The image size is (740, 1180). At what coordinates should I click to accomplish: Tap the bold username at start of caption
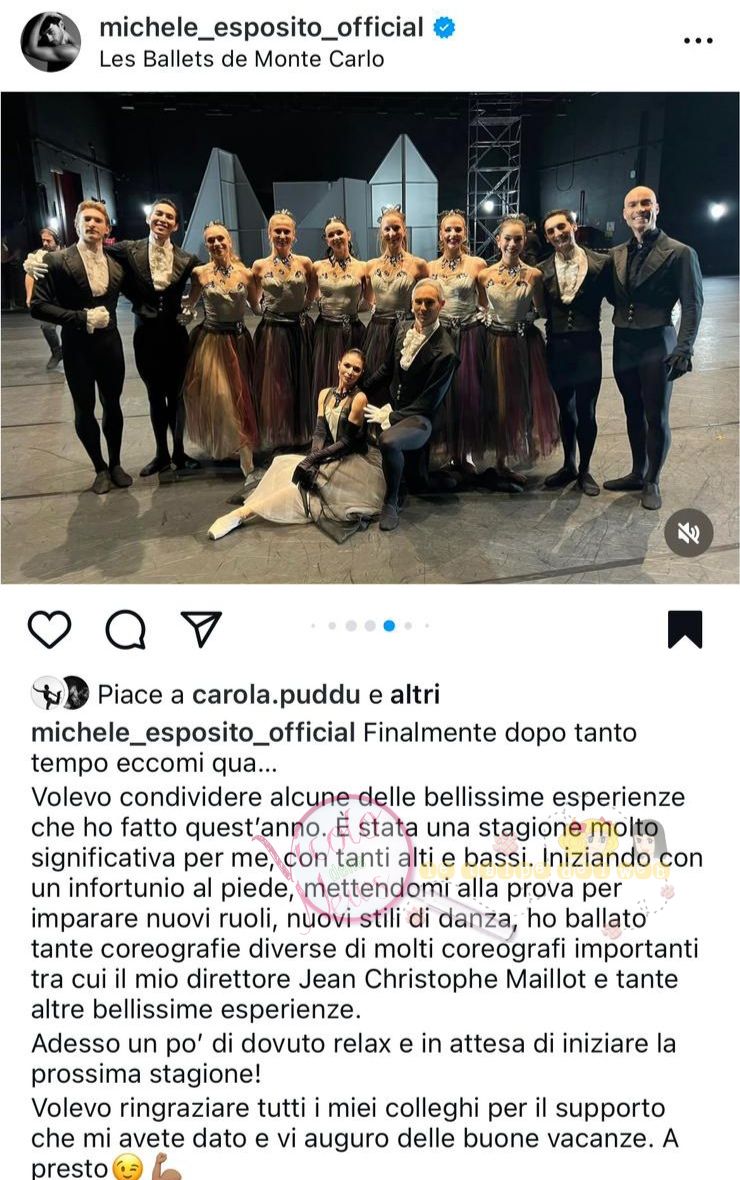coord(193,732)
